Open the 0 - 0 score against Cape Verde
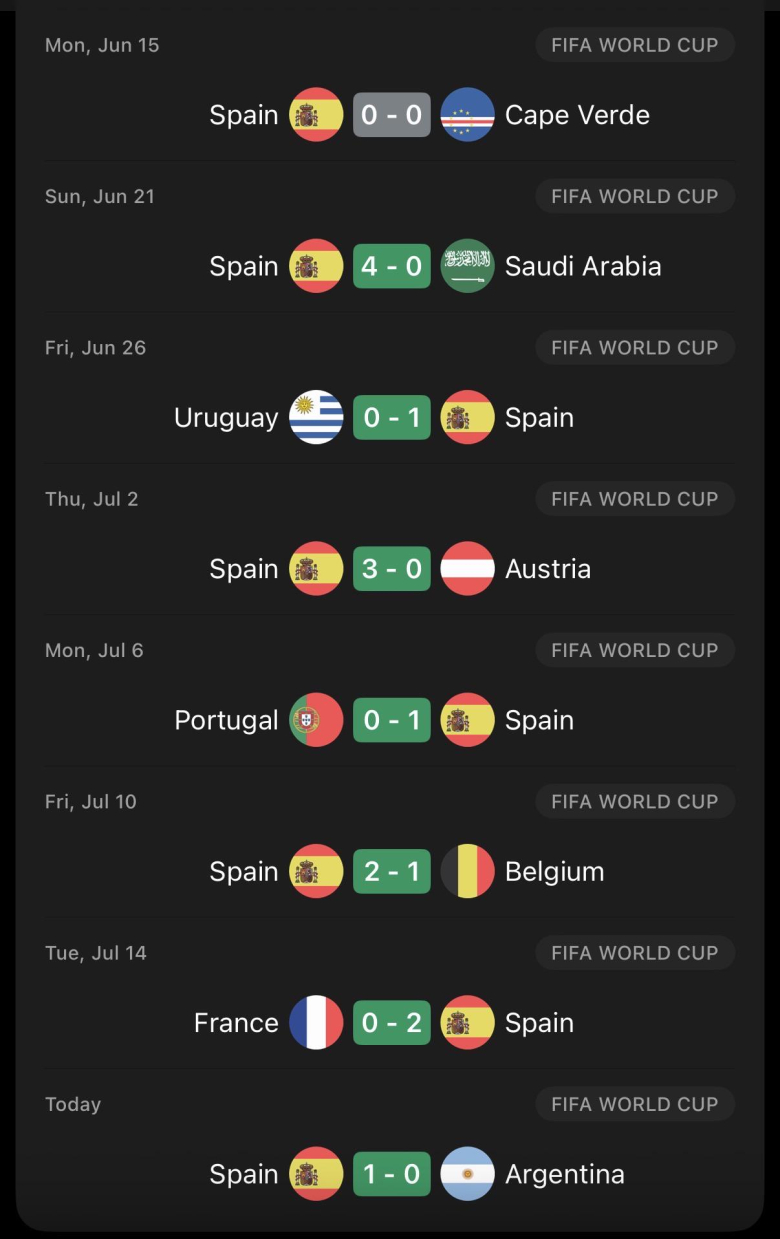Screen dimensions: 780x1239 392,115
